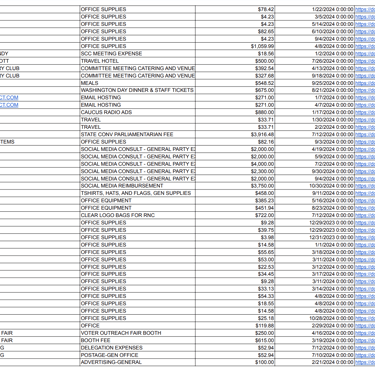Select the ADVERTISING-GENERAL cell
Screen dimensions: 375x375
138,362
